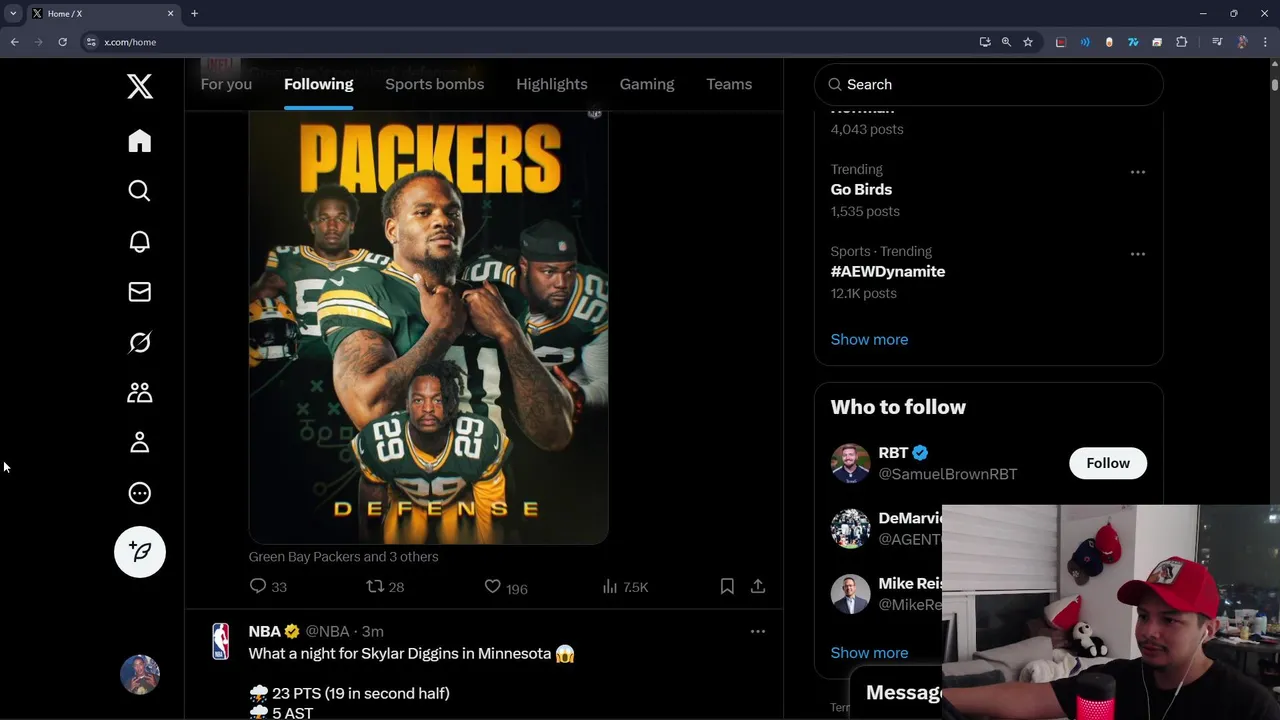Open Grok icon in sidebar
This screenshot has width=1280, height=720.
click(140, 342)
